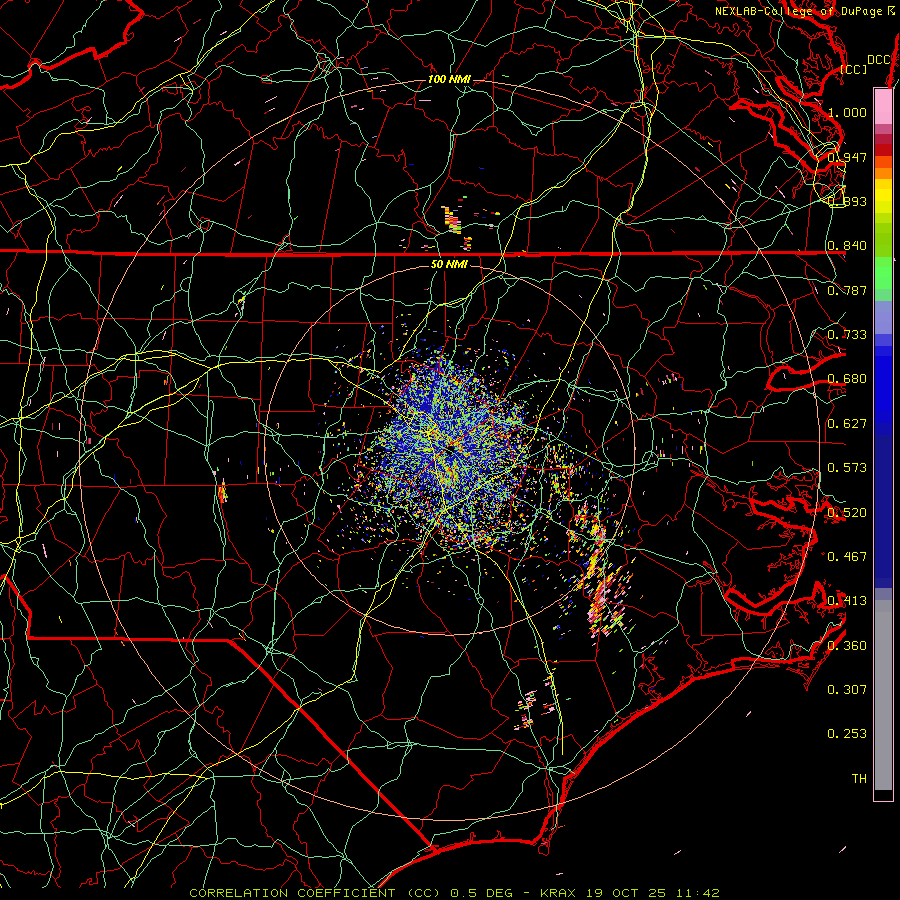
Task: Click the 0.520 scale value
Action: pos(847,513)
